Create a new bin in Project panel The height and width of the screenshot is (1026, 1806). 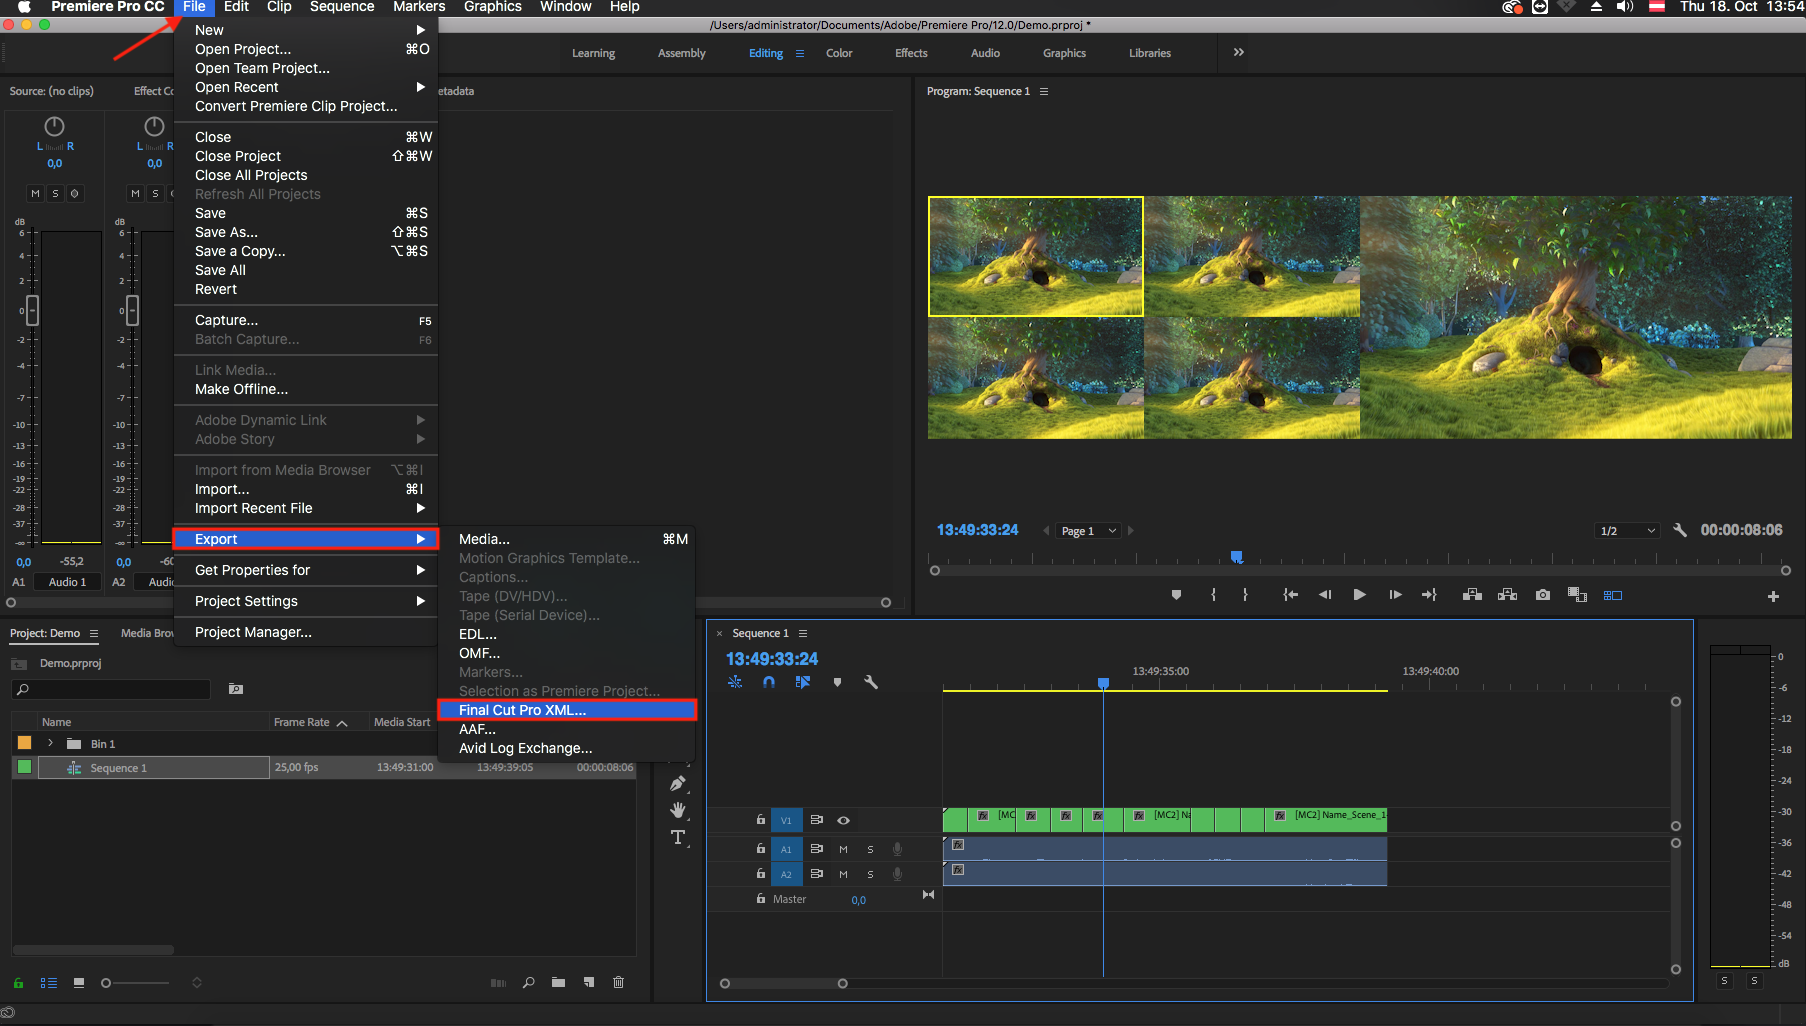558,983
